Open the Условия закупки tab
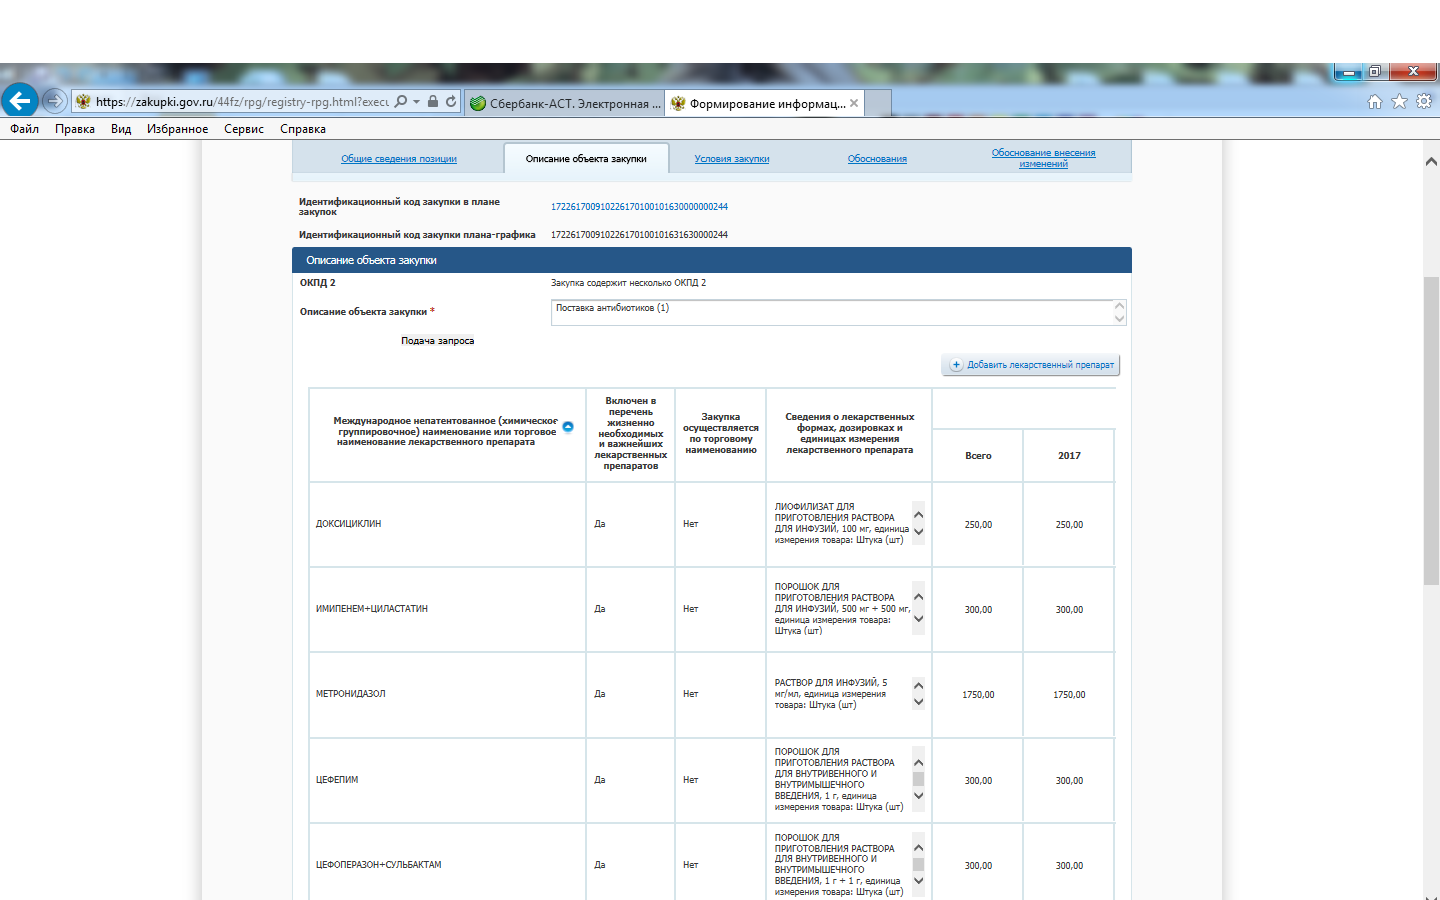This screenshot has height=900, width=1440. (x=732, y=159)
